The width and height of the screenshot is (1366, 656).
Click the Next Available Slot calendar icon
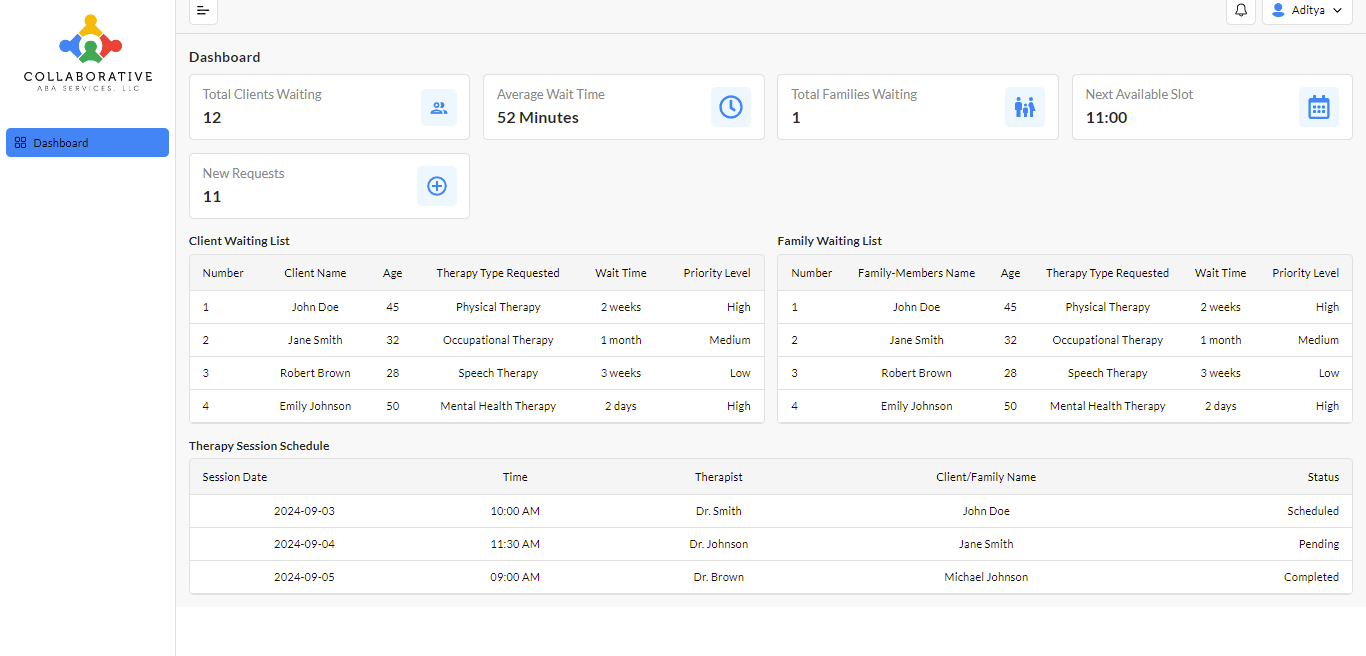[1319, 107]
